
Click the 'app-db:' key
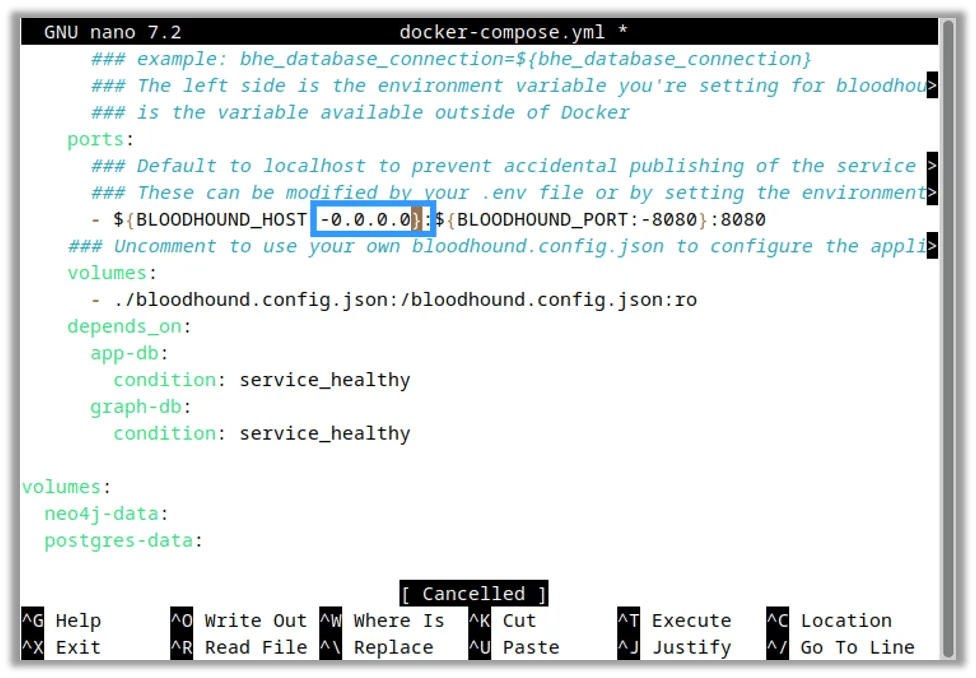tap(129, 353)
